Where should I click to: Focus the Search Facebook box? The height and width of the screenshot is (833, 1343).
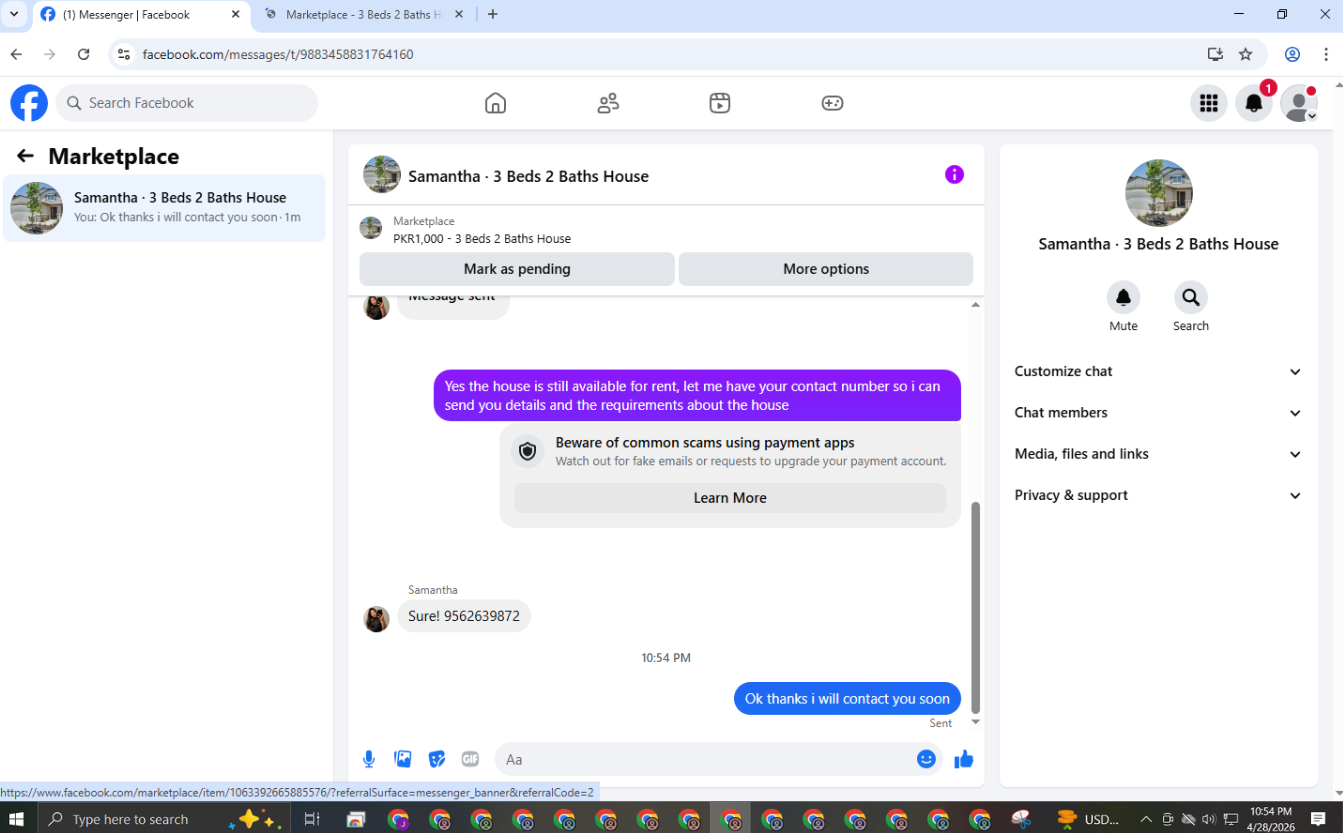click(x=187, y=103)
